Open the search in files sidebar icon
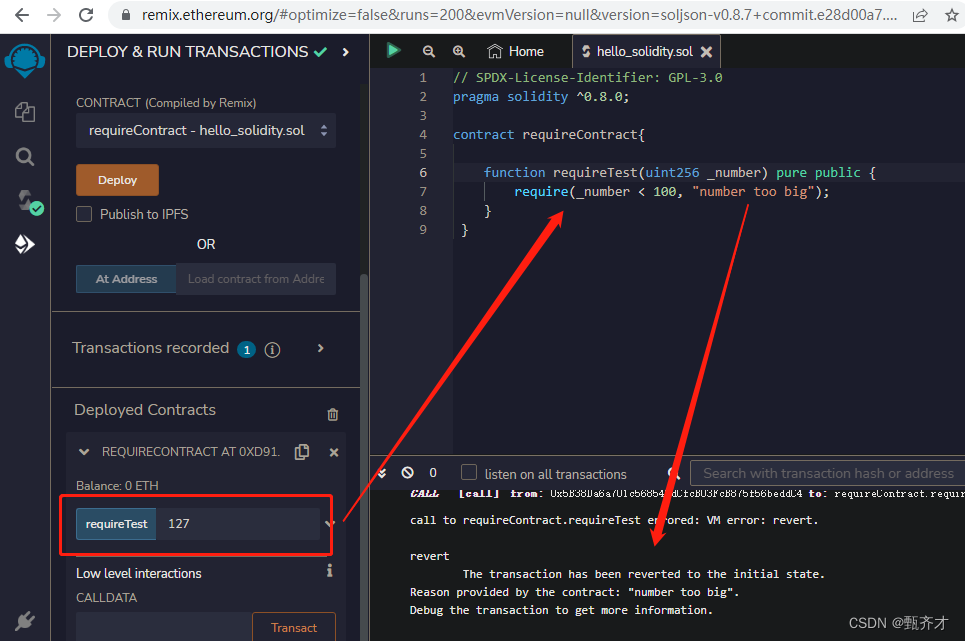 tap(25, 157)
